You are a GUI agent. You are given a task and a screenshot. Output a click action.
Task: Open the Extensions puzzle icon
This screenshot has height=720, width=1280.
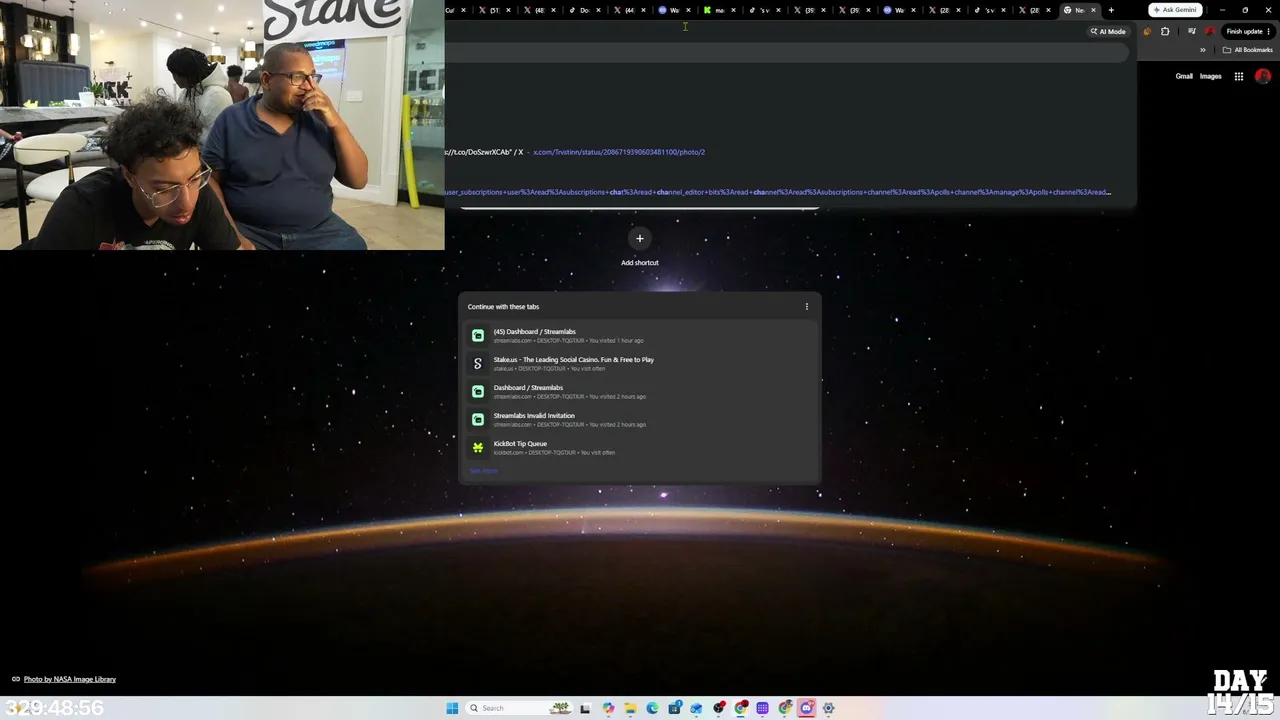click(x=1165, y=31)
